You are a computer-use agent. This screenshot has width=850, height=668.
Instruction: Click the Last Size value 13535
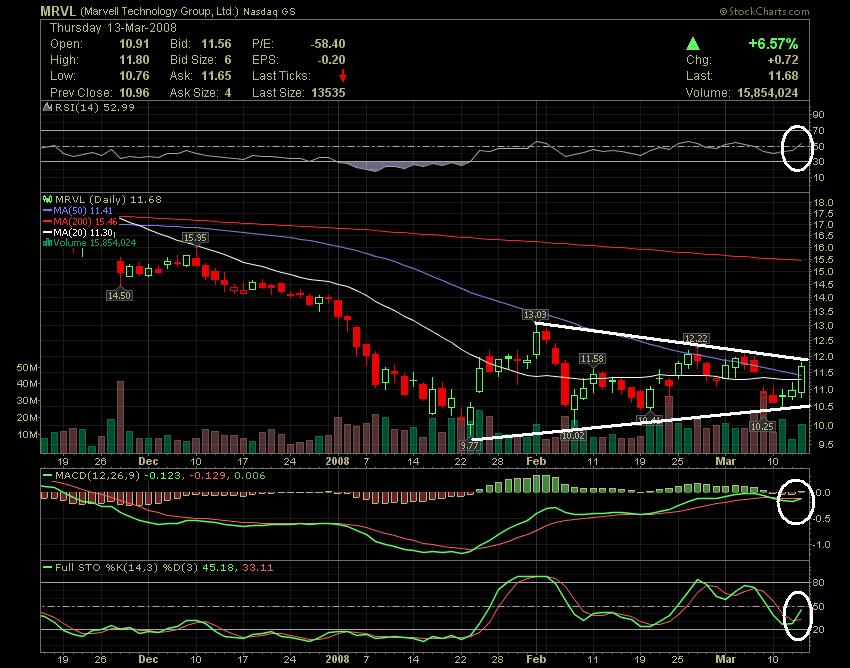tap(328, 93)
